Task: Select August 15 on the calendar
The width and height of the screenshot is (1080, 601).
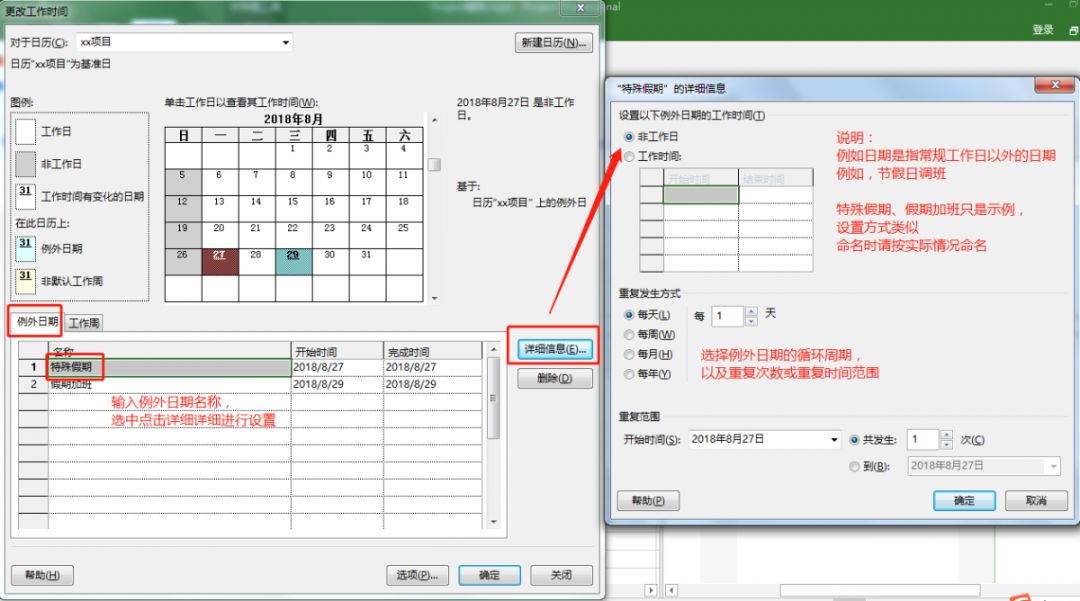Action: 293,209
